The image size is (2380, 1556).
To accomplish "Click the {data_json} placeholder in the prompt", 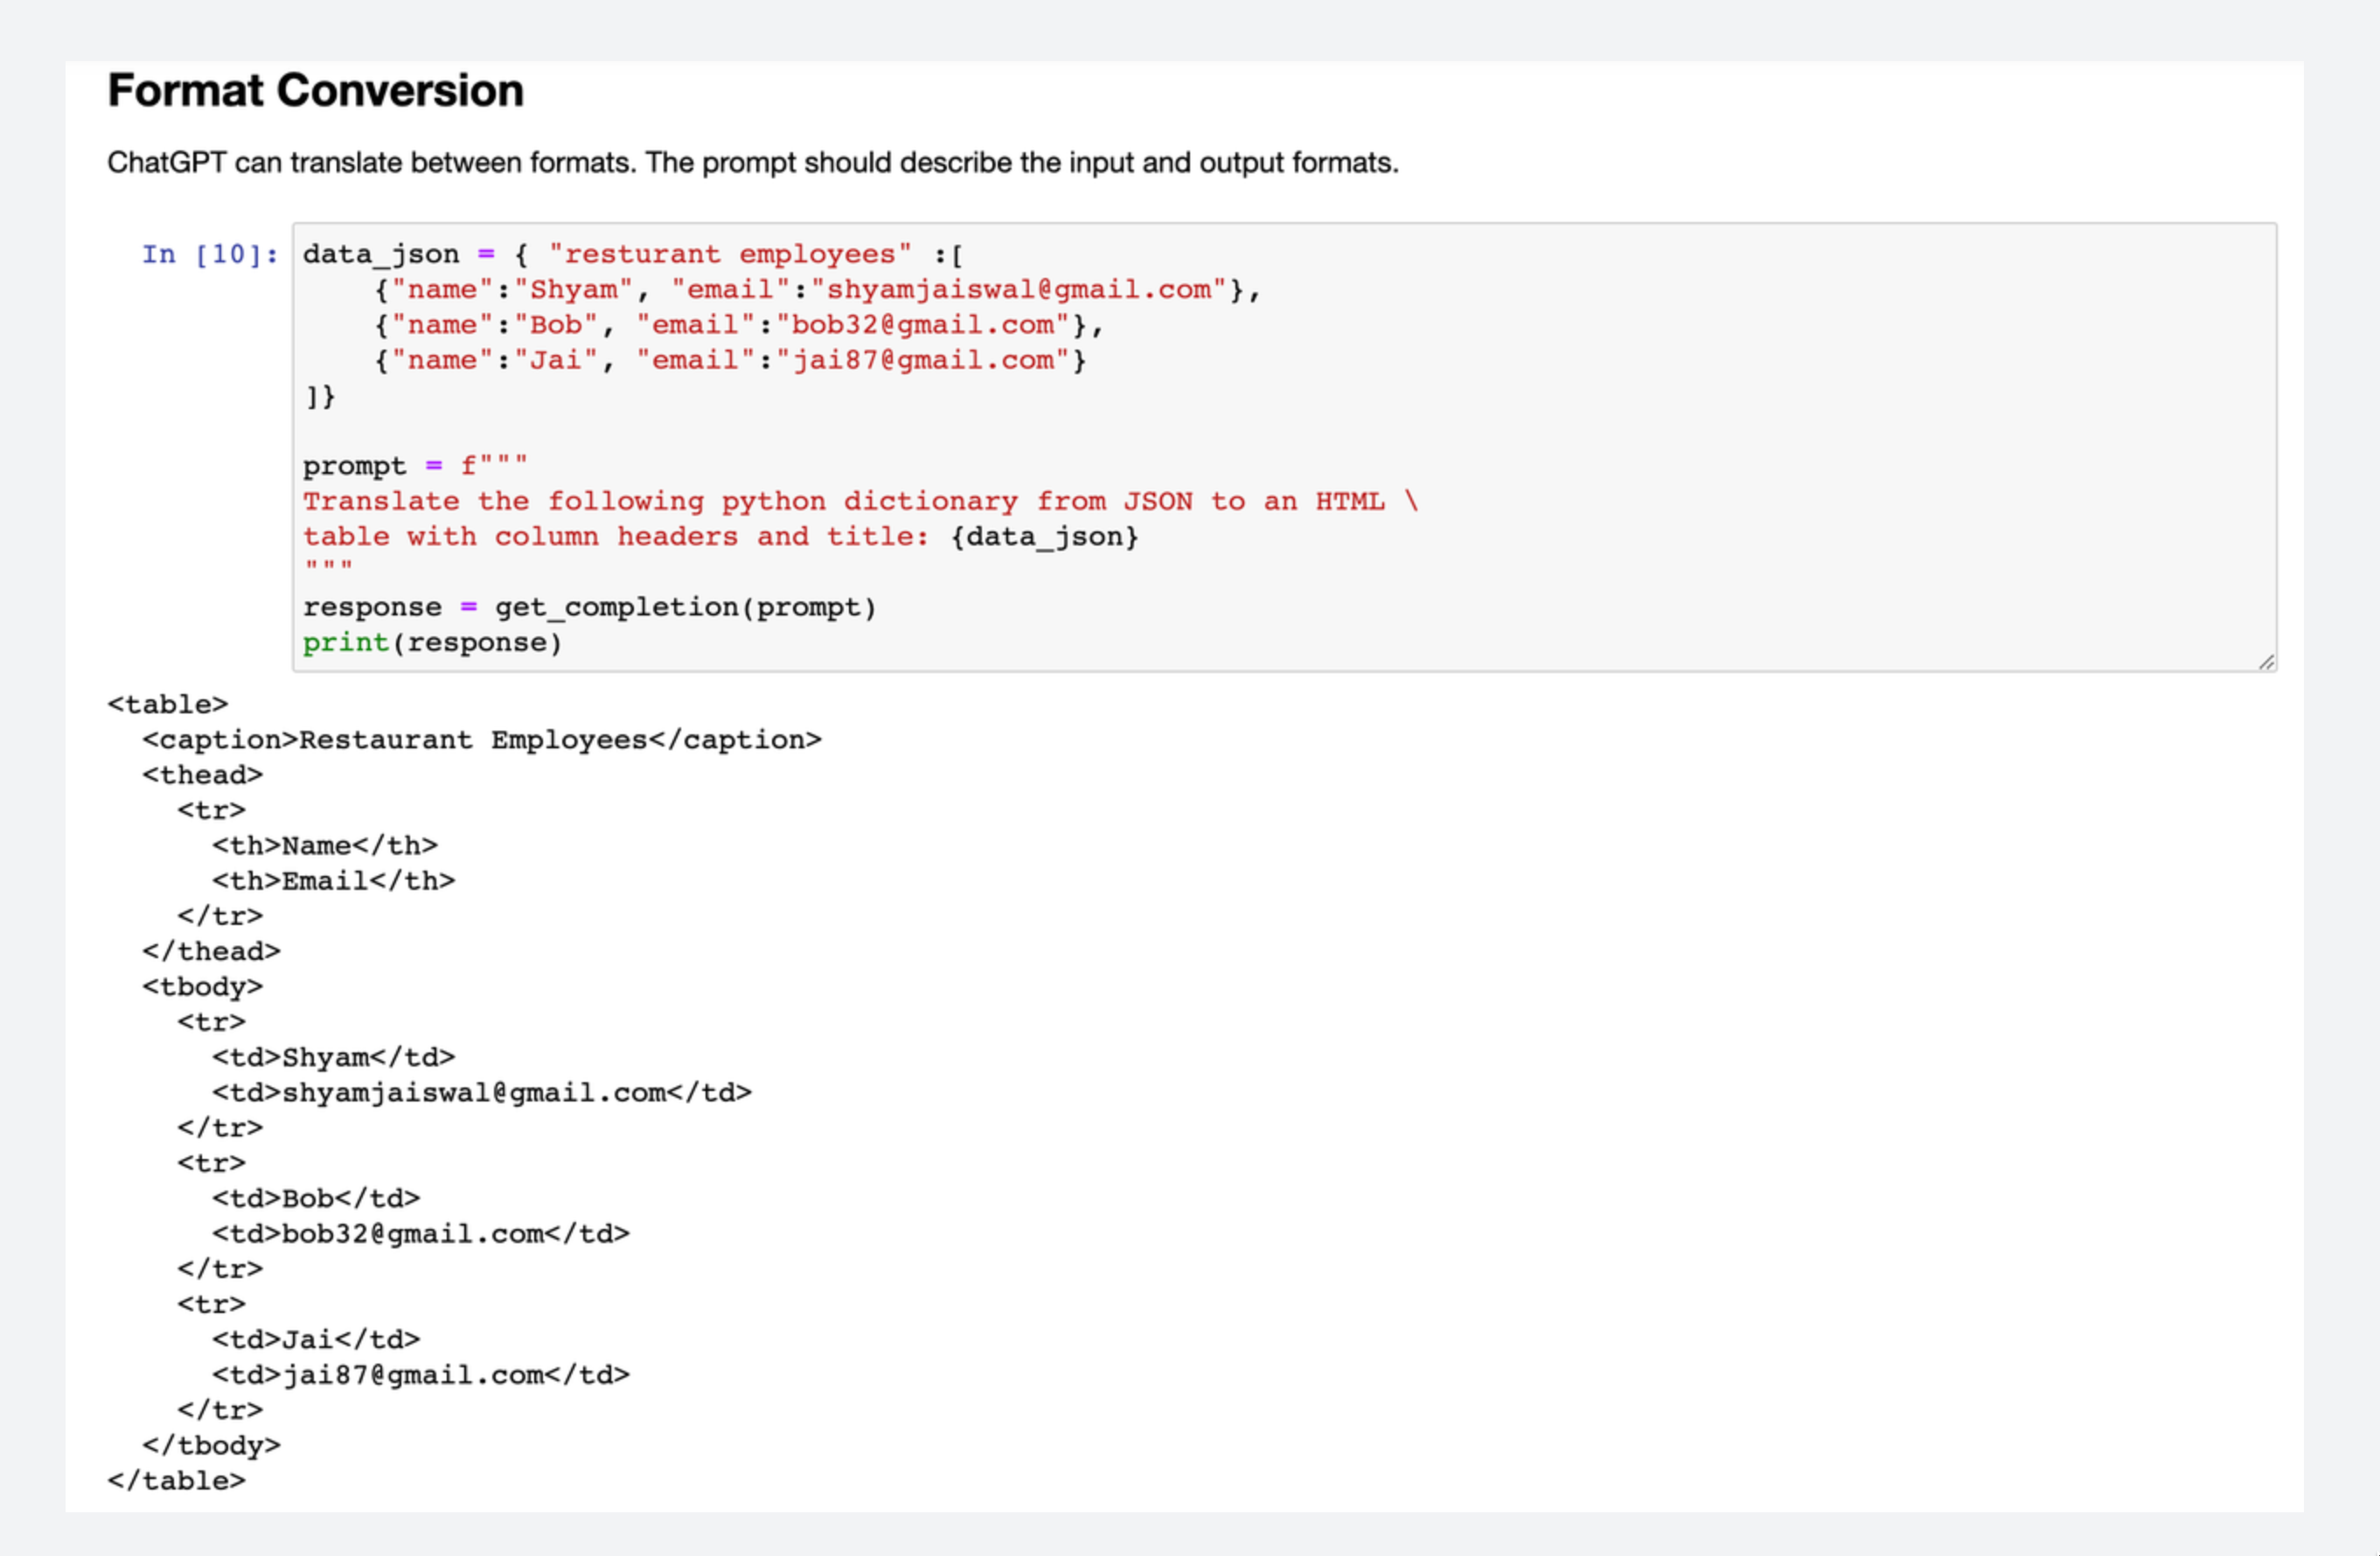I will tap(1044, 537).
